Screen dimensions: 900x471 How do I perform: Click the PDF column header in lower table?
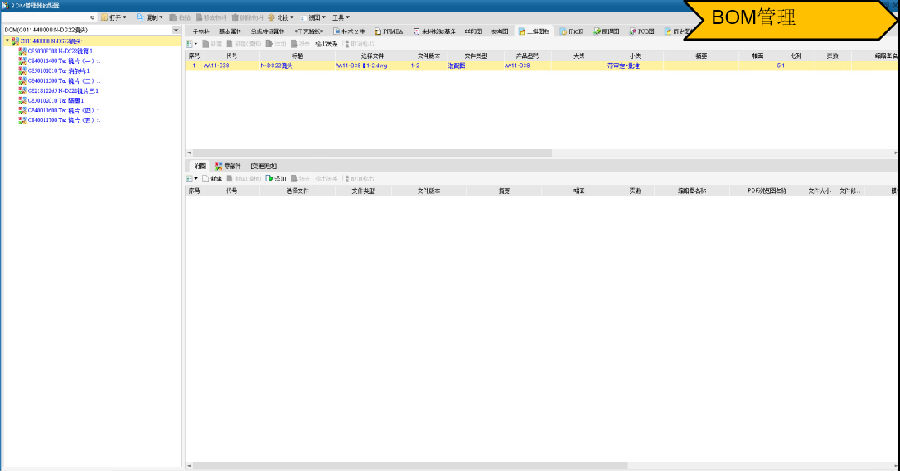(766, 191)
